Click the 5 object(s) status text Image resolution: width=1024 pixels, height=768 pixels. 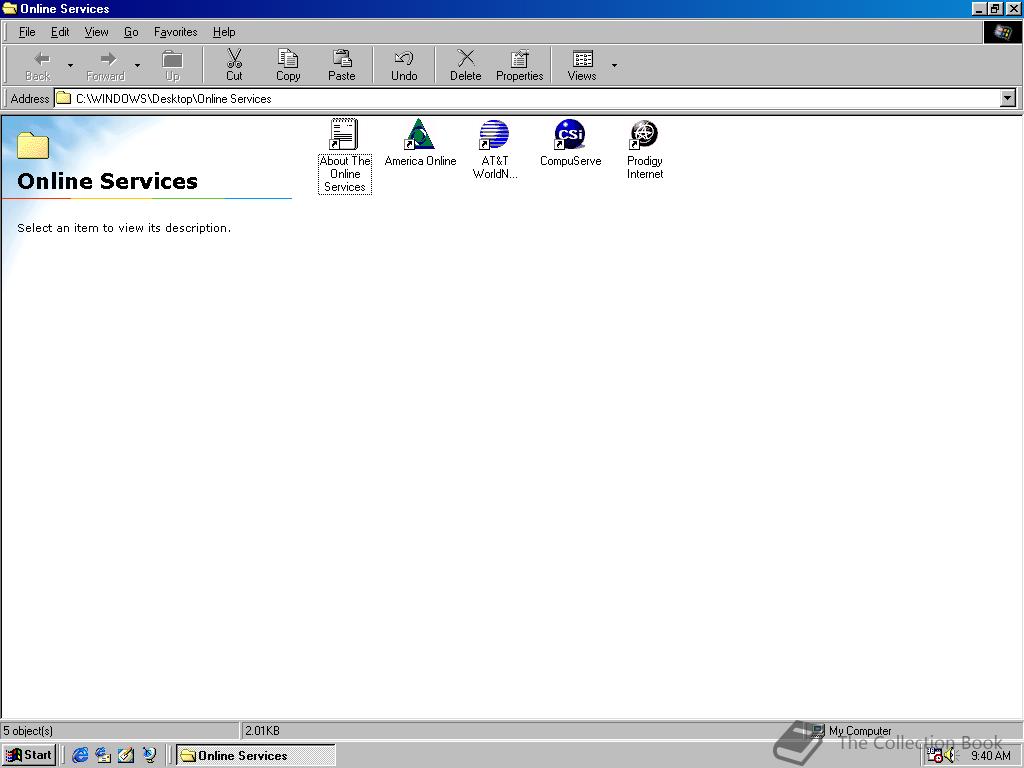(27, 731)
